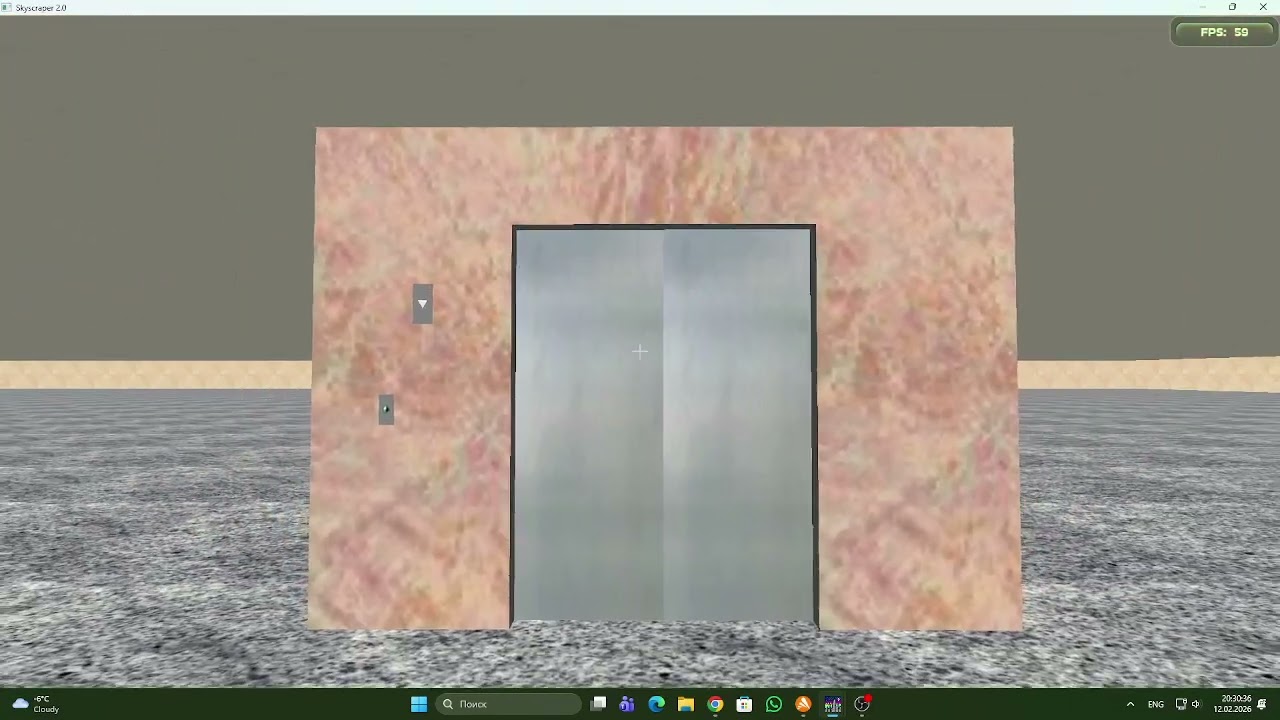Close the Skyscraper 2.0 window
Viewport: 1280px width, 720px height.
tap(1263, 7)
